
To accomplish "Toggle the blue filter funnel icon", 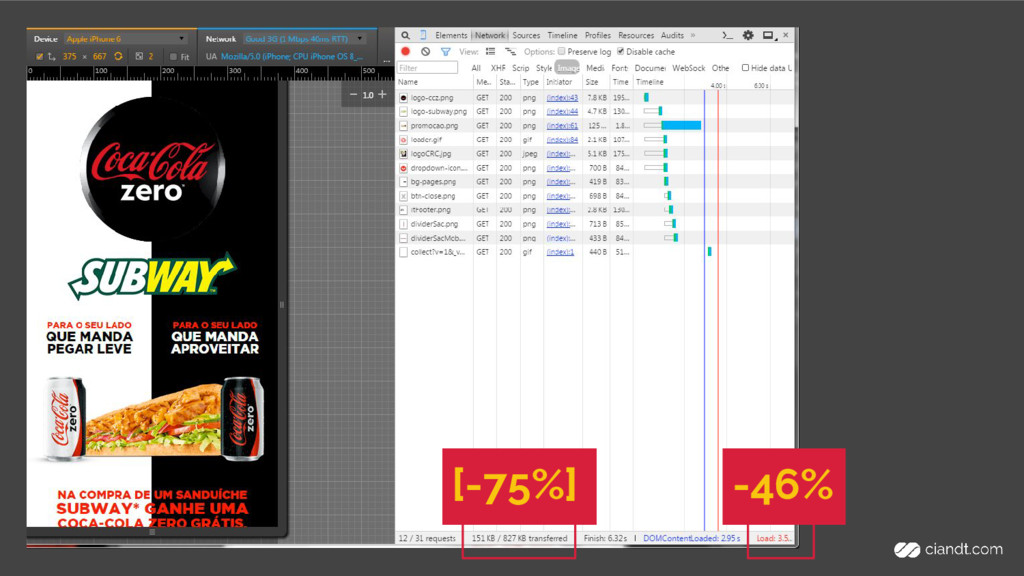I will click(445, 52).
